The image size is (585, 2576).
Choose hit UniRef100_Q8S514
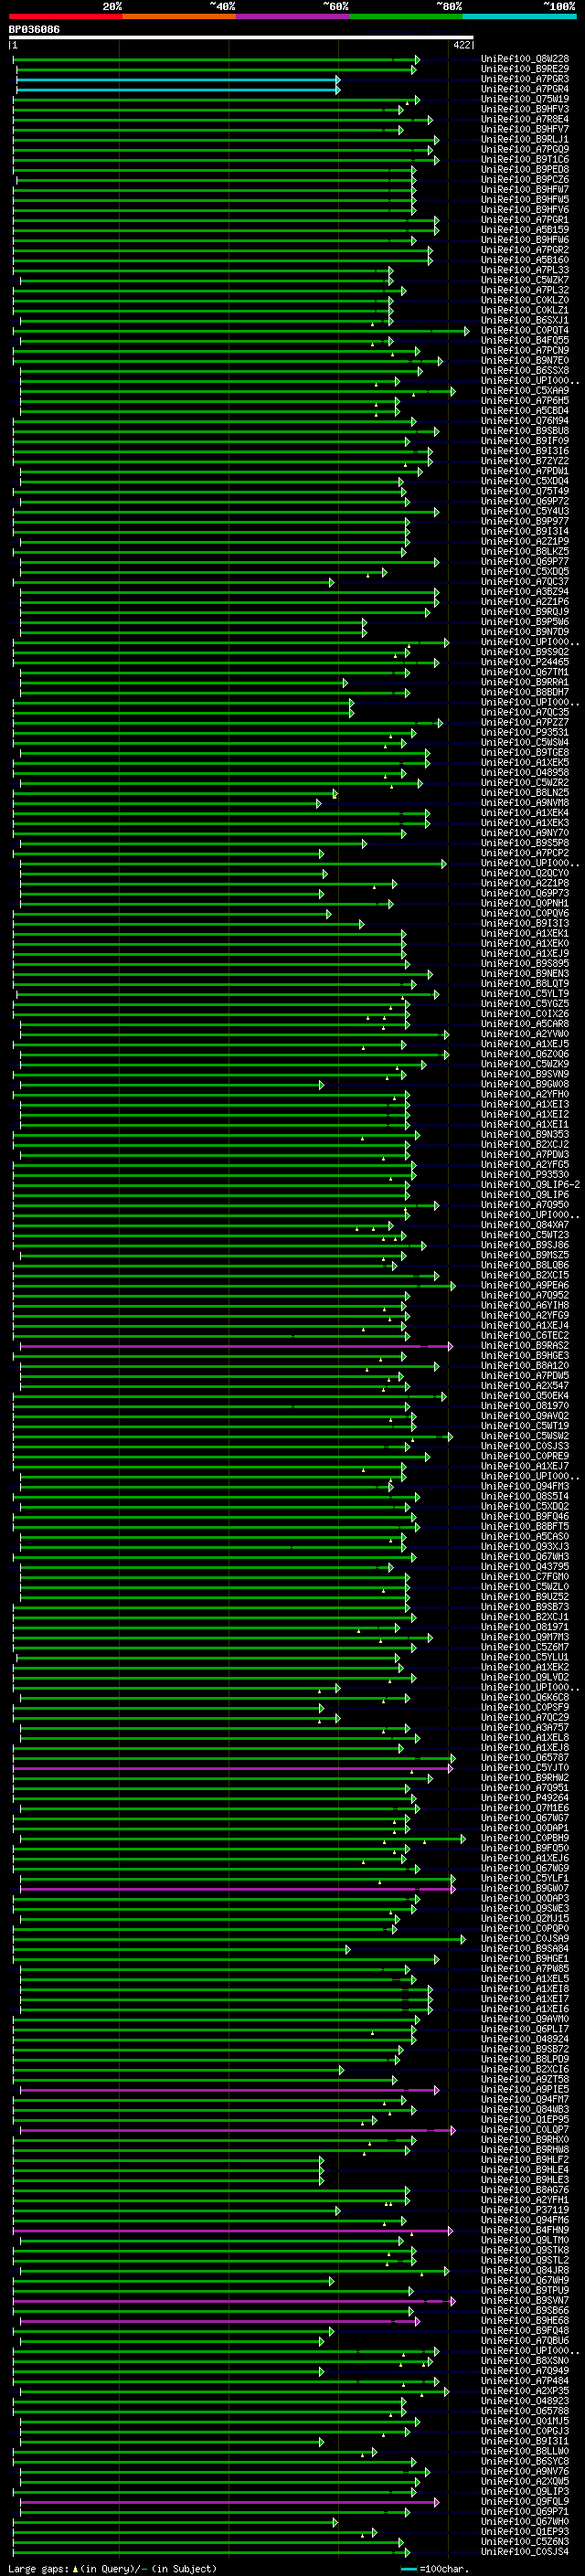525,1496
